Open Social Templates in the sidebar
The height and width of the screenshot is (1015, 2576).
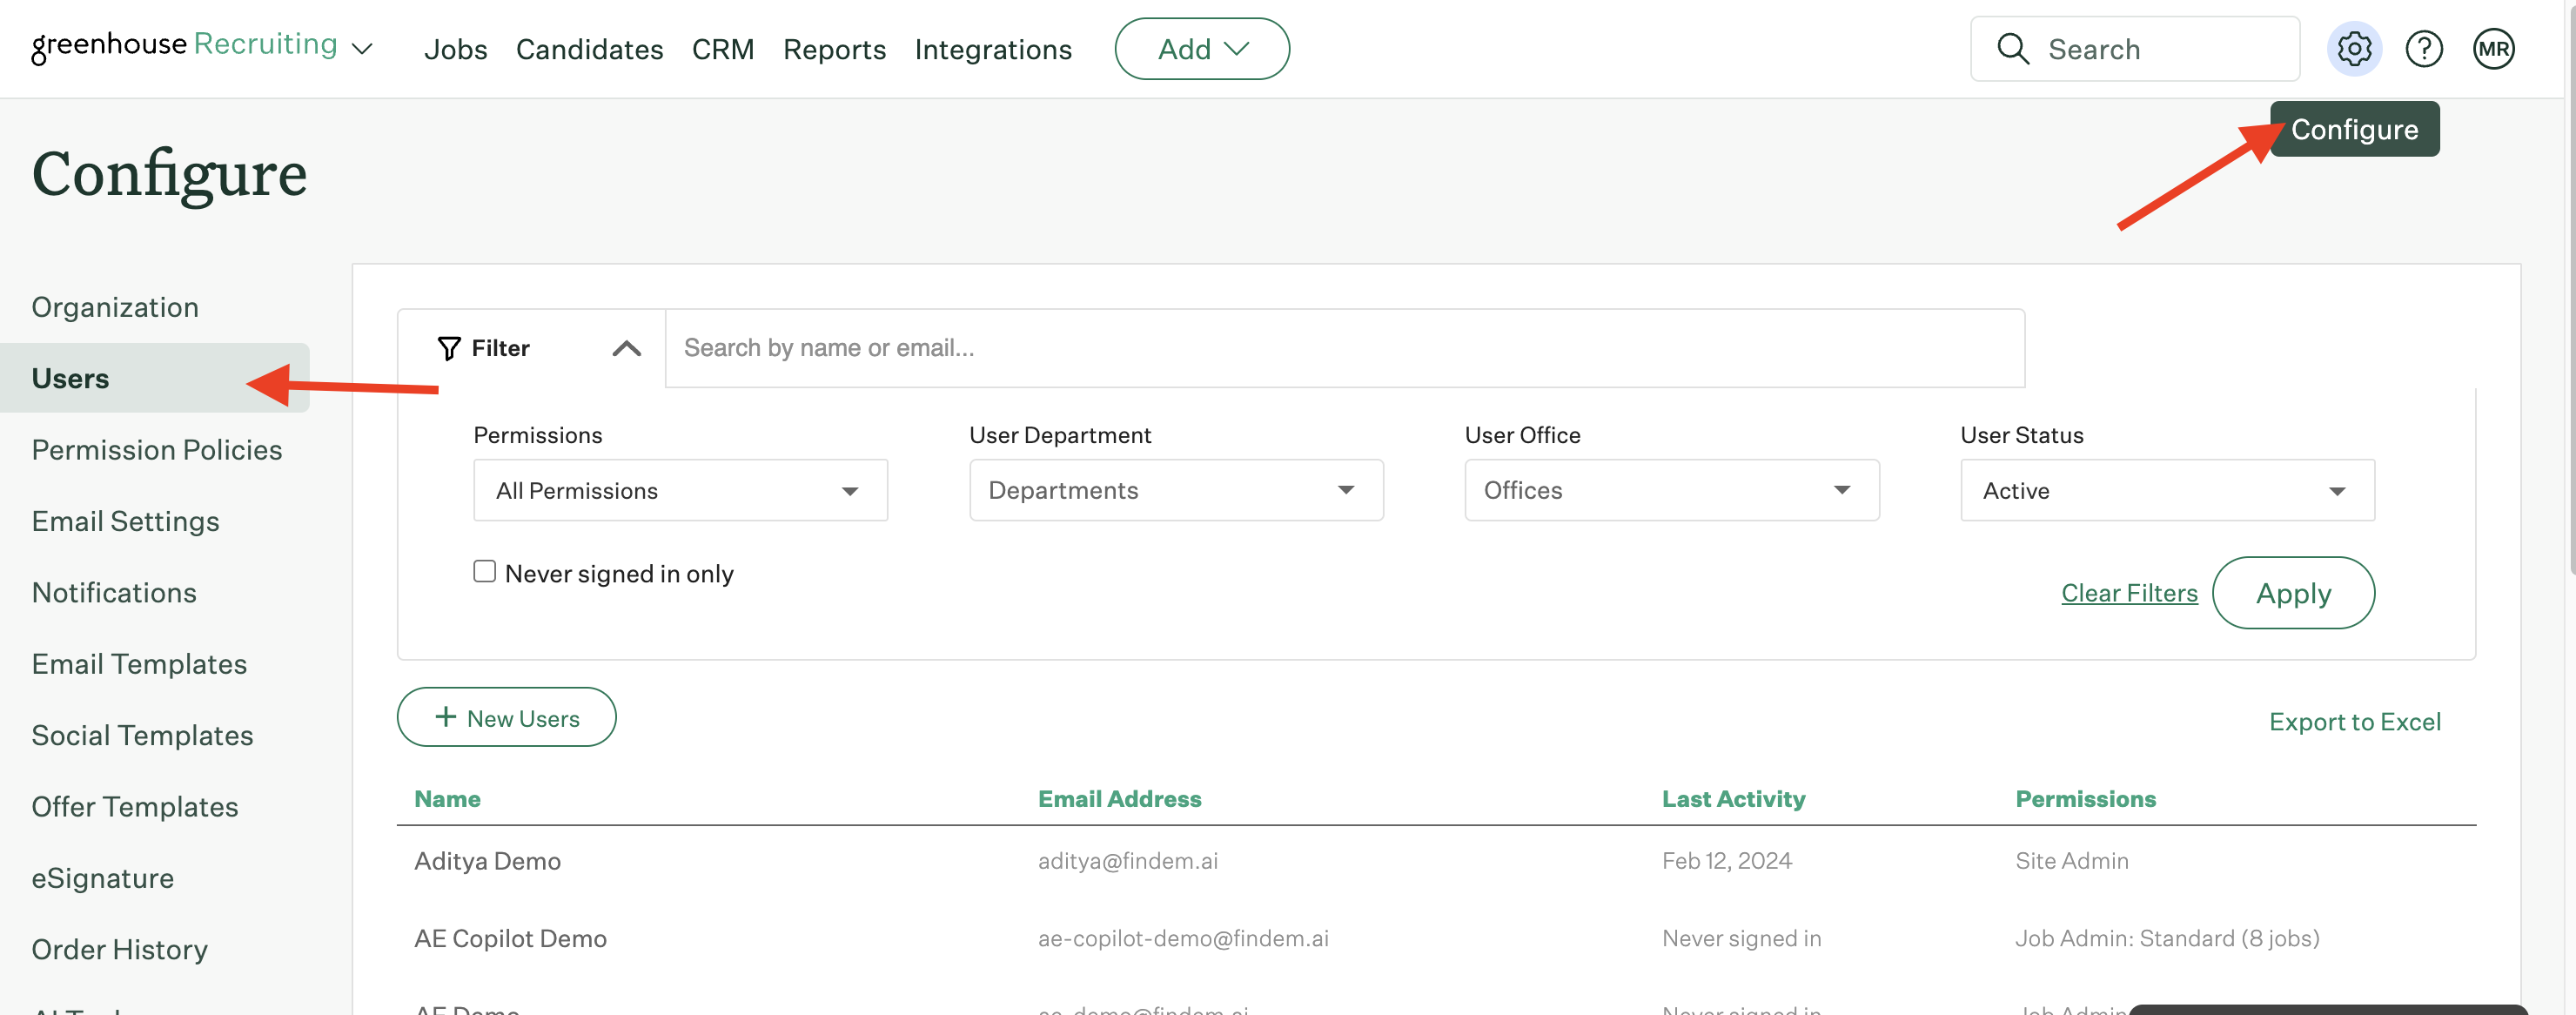pos(142,735)
